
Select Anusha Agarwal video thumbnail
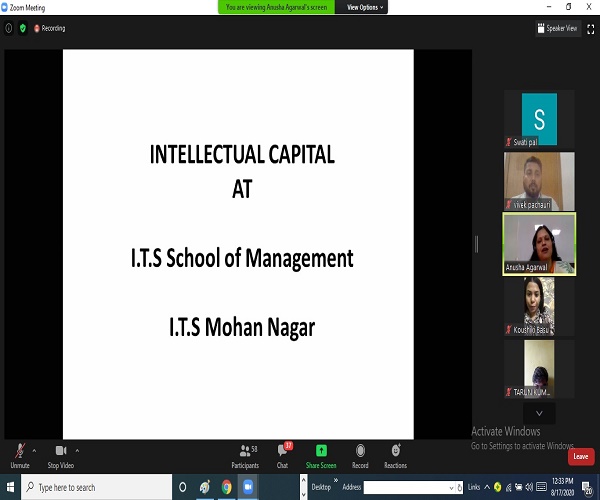click(x=539, y=244)
